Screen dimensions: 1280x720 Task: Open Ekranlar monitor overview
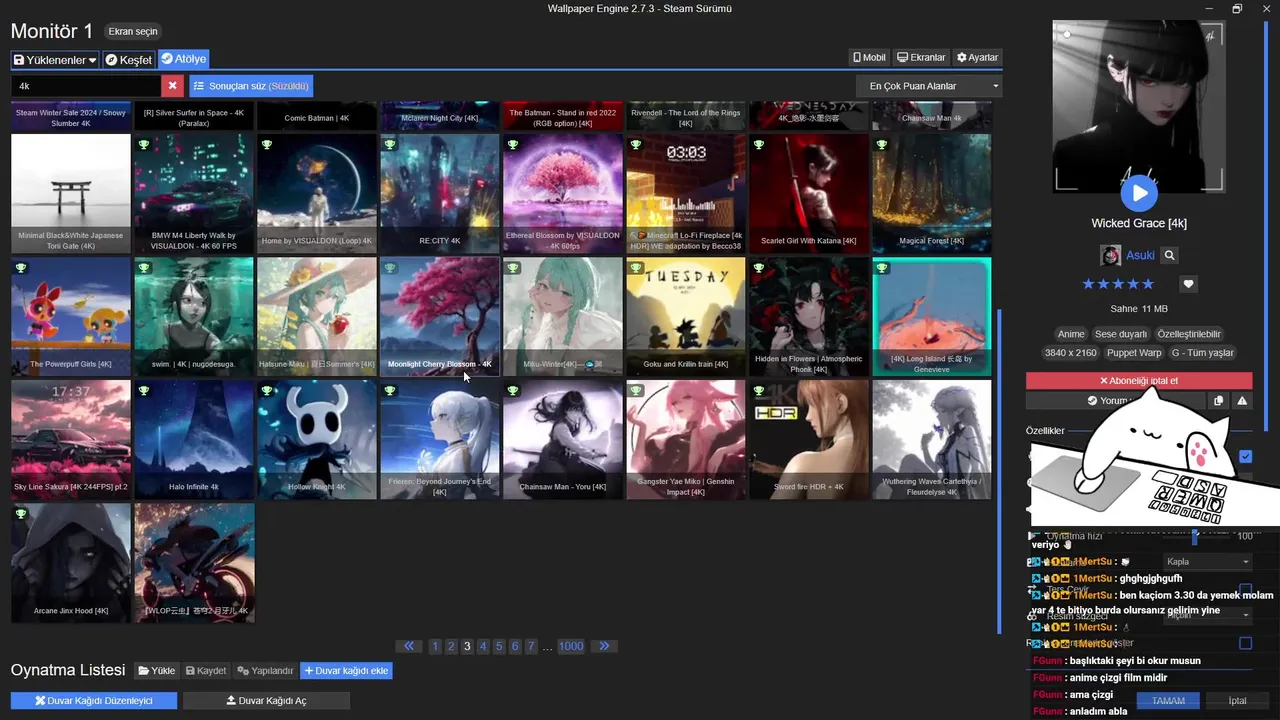pyautogui.click(x=921, y=58)
